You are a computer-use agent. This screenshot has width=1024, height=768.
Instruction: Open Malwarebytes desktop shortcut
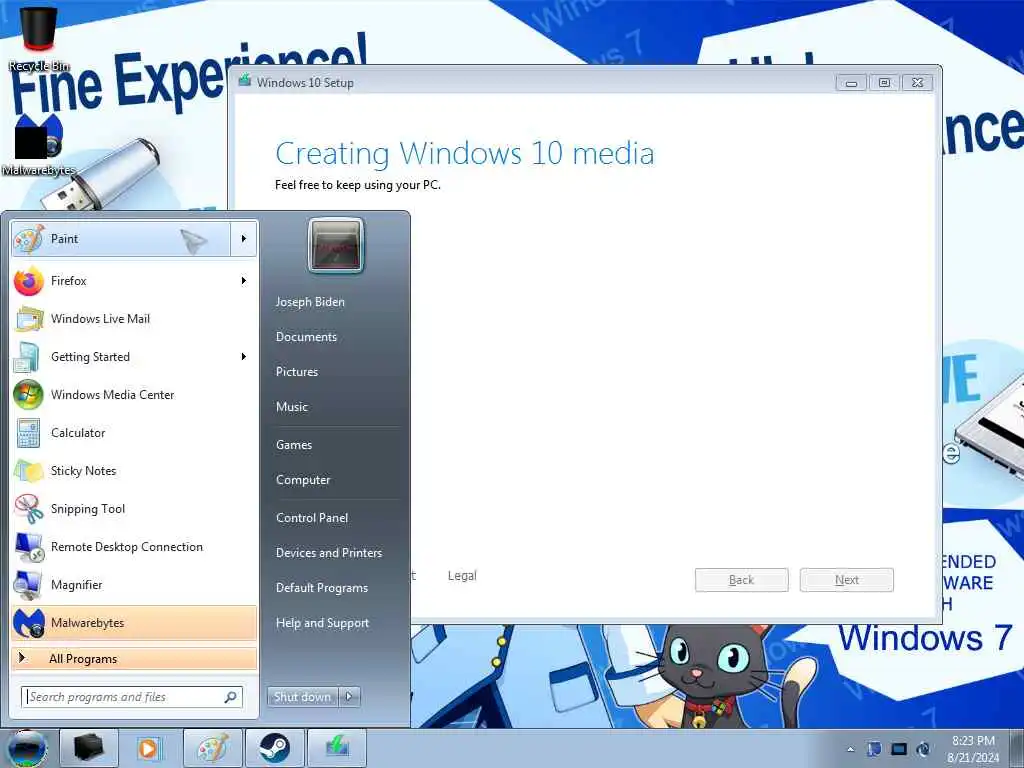pyautogui.click(x=39, y=145)
